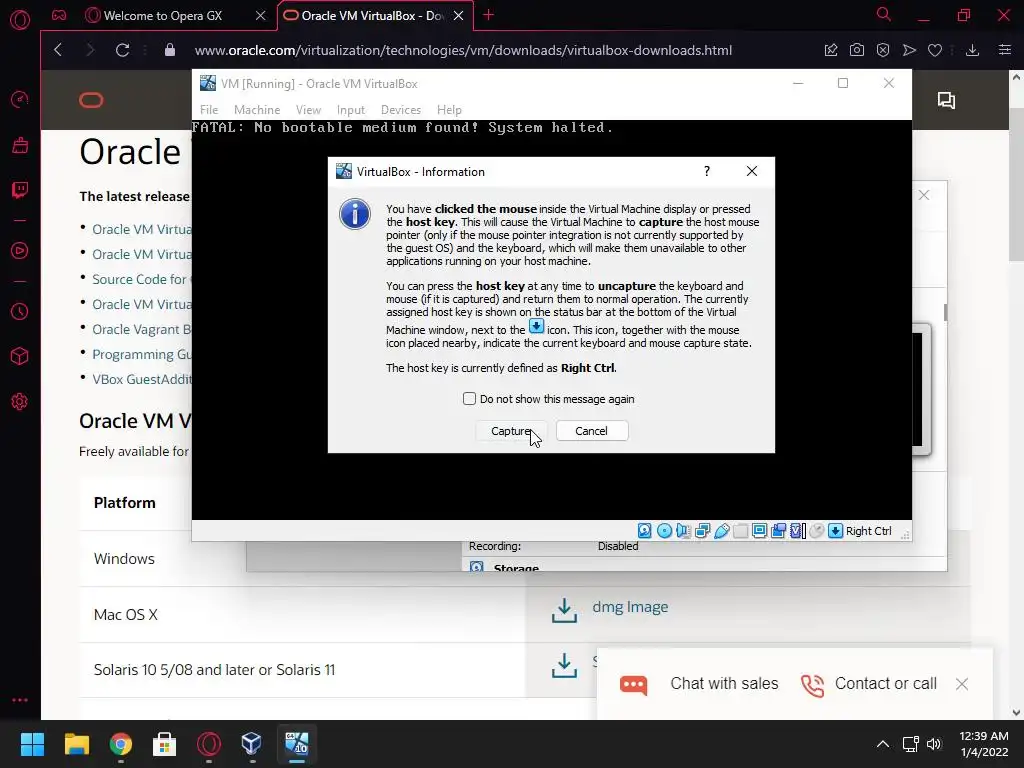
Task: Show hidden system tray icons
Action: click(x=882, y=744)
